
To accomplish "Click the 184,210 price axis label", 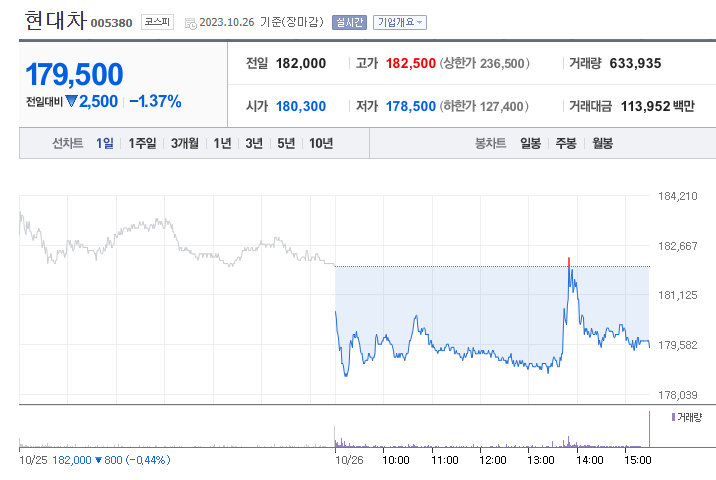I will pos(678,196).
